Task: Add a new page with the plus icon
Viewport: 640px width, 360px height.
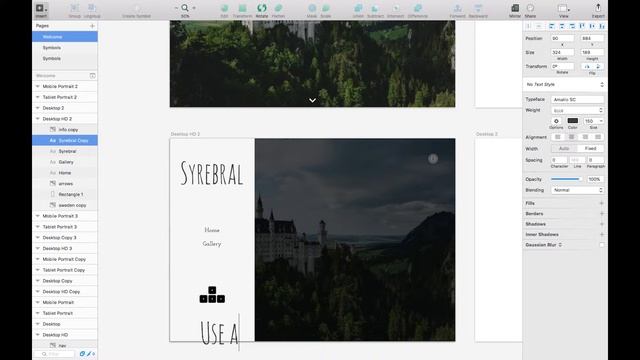Action: tap(92, 26)
